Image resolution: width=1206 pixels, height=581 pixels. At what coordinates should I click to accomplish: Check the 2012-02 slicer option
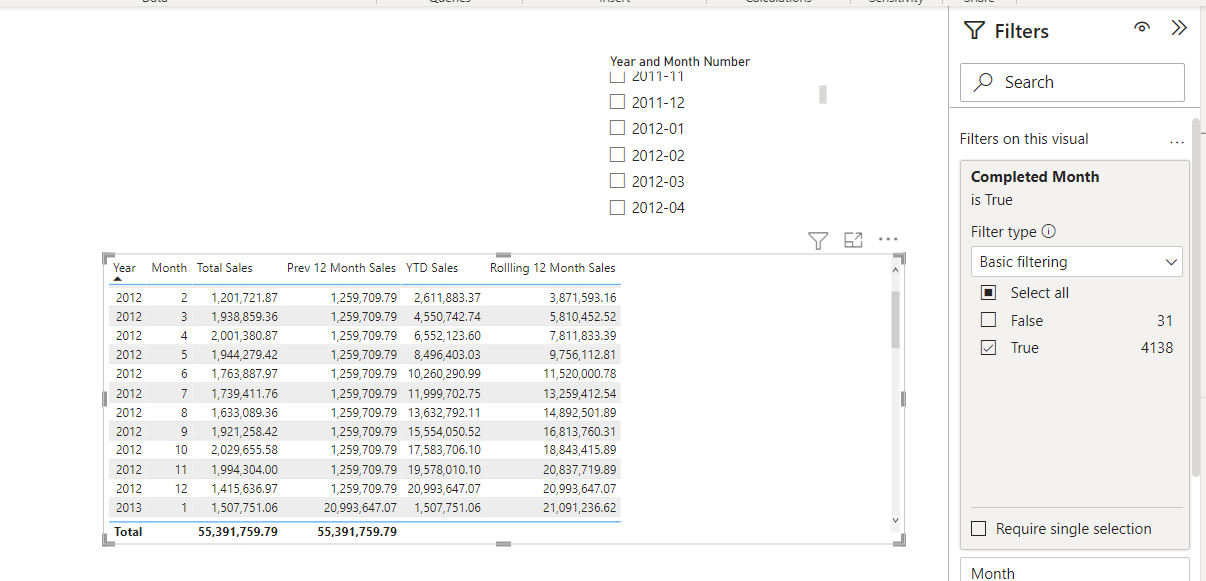click(x=617, y=155)
